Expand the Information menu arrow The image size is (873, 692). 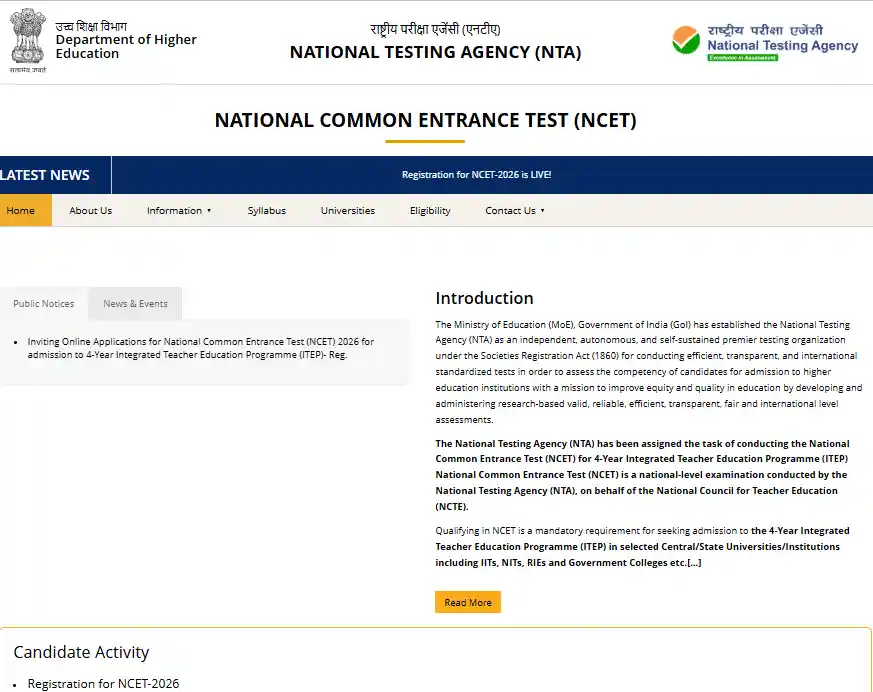coord(208,211)
